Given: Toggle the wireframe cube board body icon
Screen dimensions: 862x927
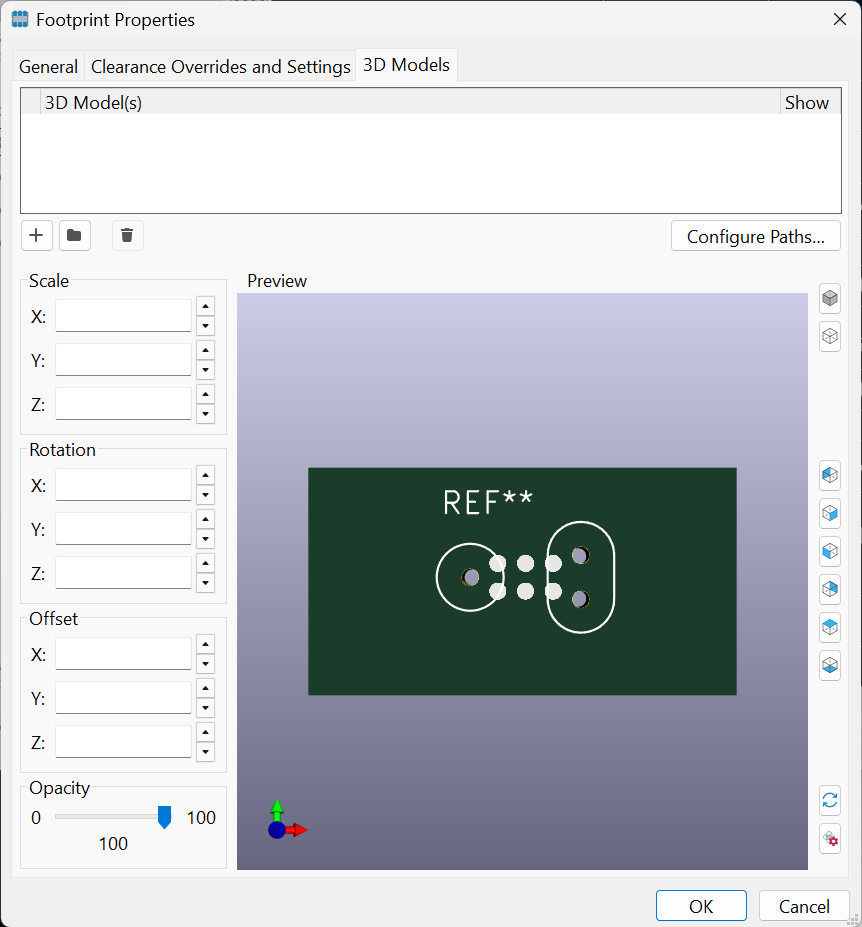Looking at the screenshot, I should 829,336.
